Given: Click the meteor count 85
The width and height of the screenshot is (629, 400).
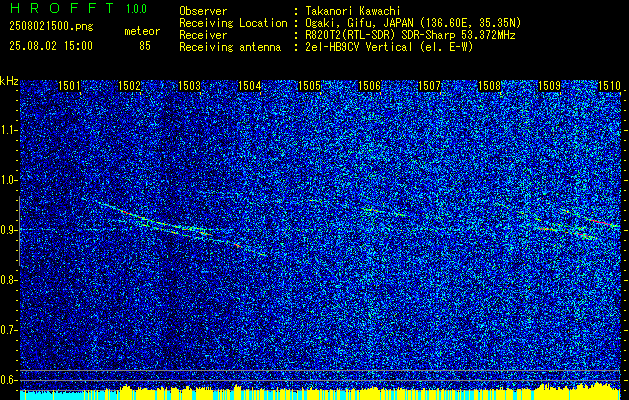Looking at the screenshot, I should (145, 46).
